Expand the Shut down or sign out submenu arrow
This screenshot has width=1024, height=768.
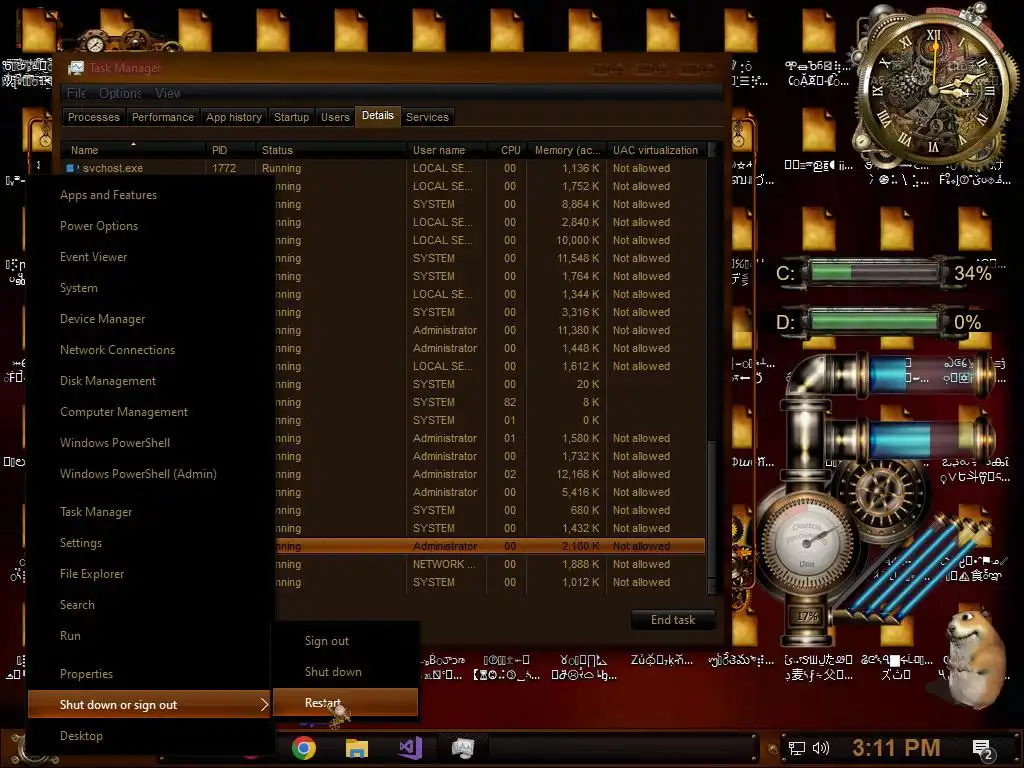(264, 705)
